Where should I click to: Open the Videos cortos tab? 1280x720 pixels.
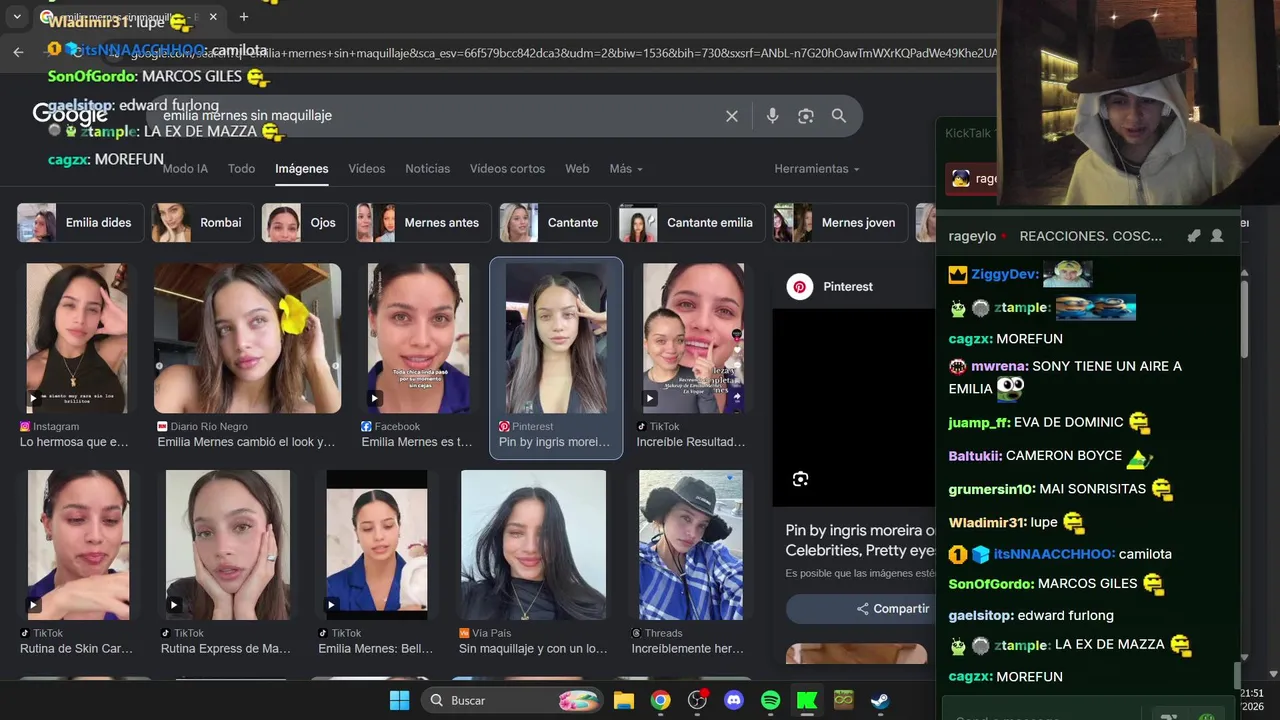coord(507,169)
